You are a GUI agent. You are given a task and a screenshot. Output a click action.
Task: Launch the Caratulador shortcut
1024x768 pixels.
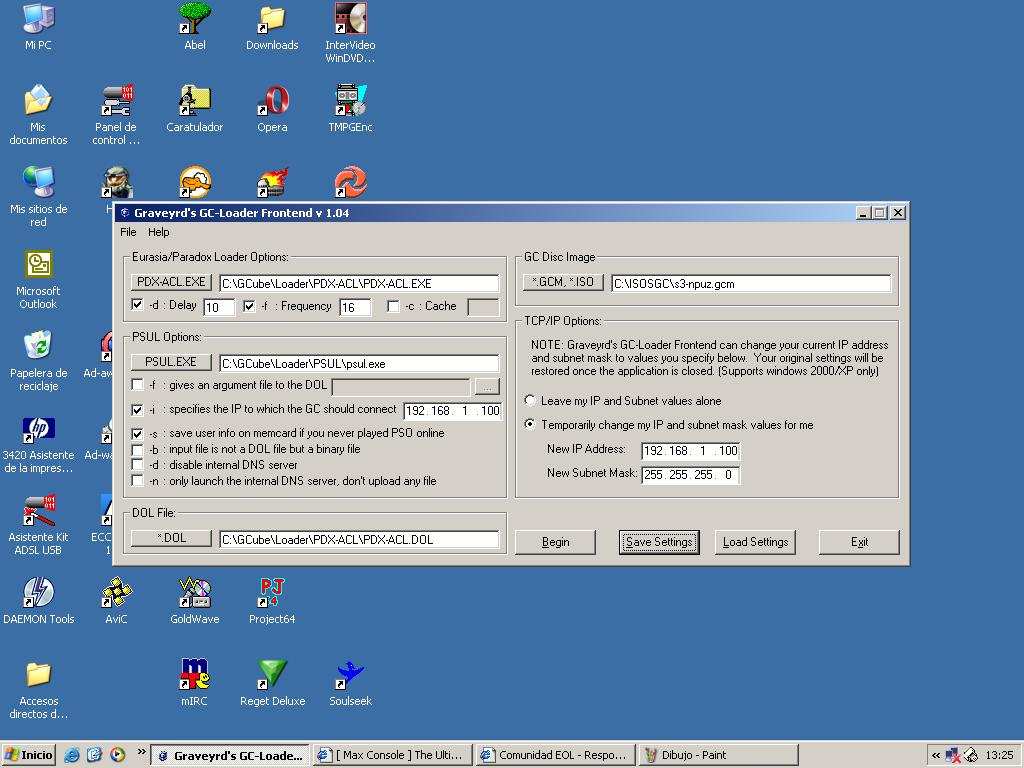[195, 108]
